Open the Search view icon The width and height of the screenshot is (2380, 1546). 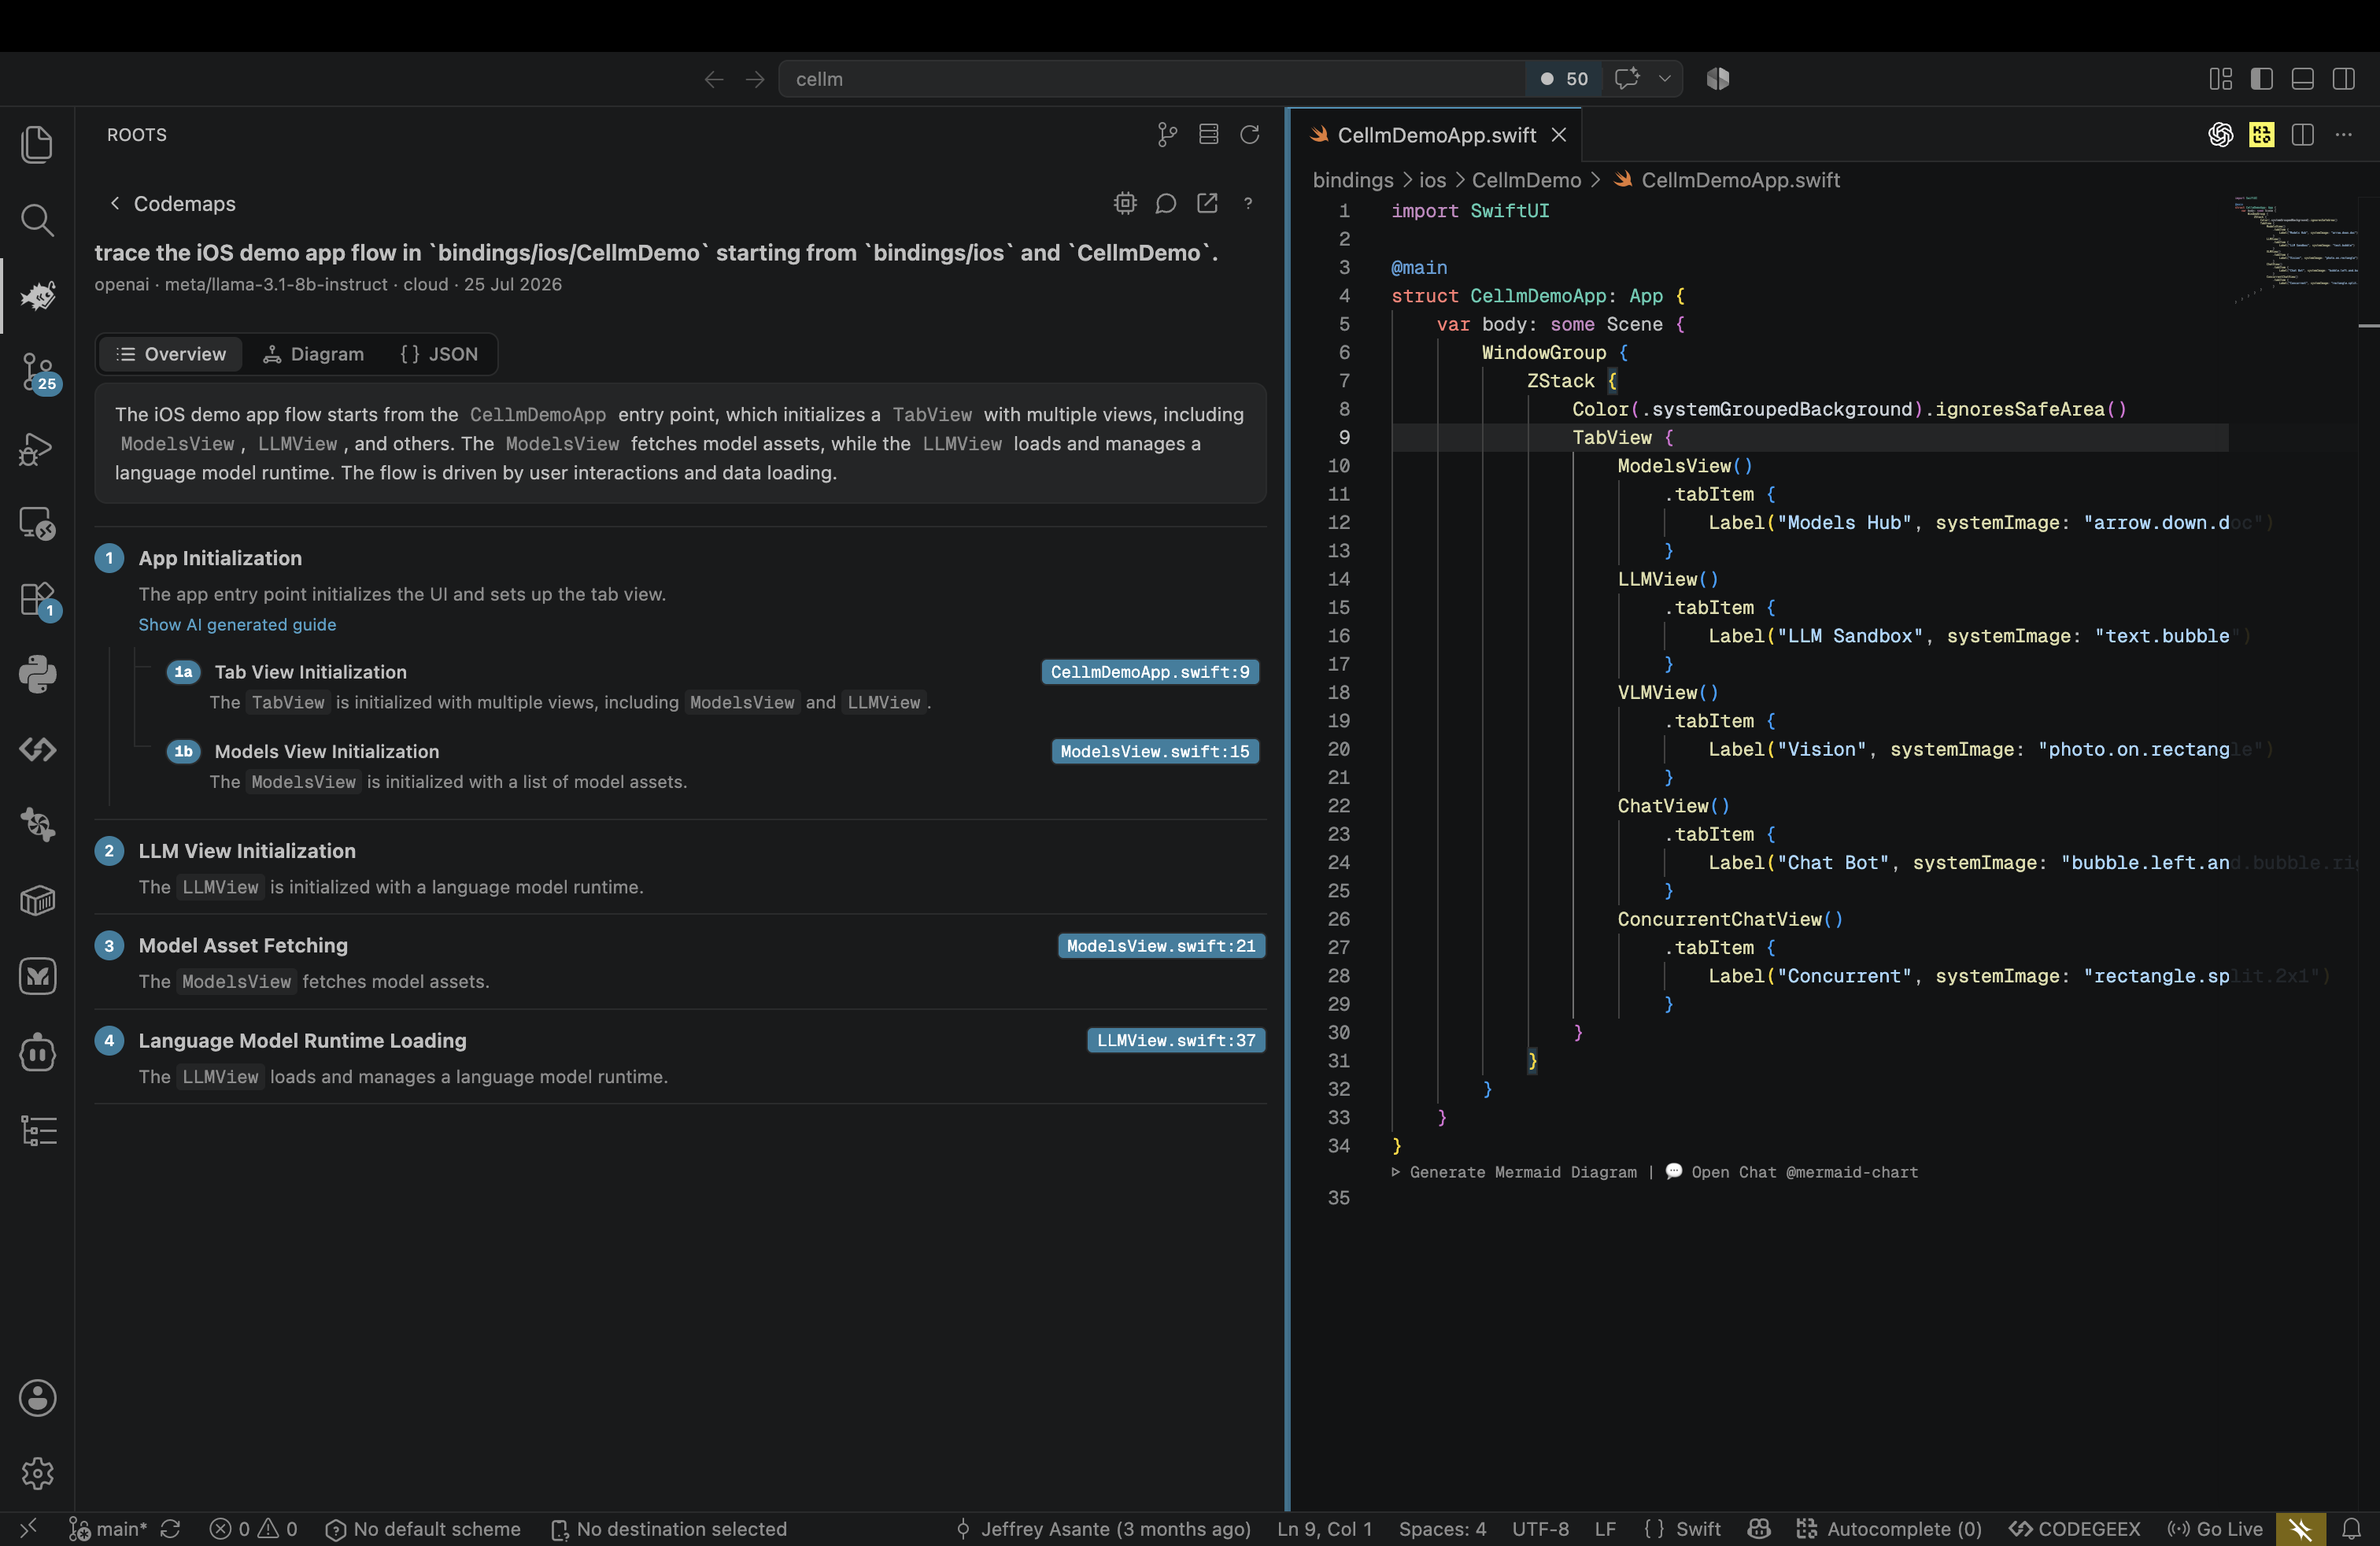(x=37, y=220)
